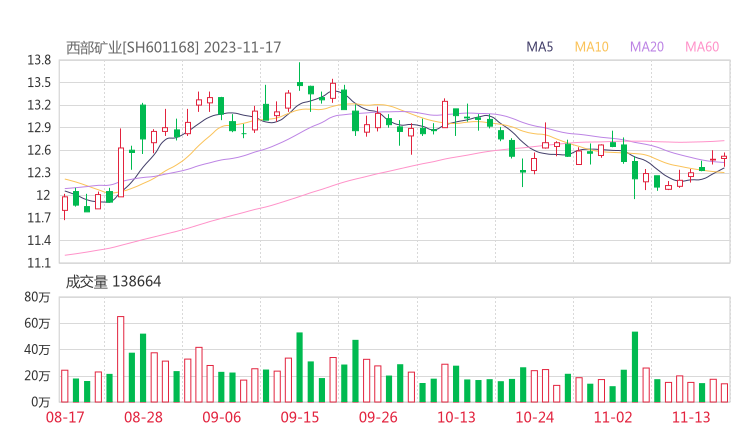Viewport: 740px width, 440px height.
Task: Click the 11.1 price axis label
Action: pyautogui.click(x=40, y=263)
